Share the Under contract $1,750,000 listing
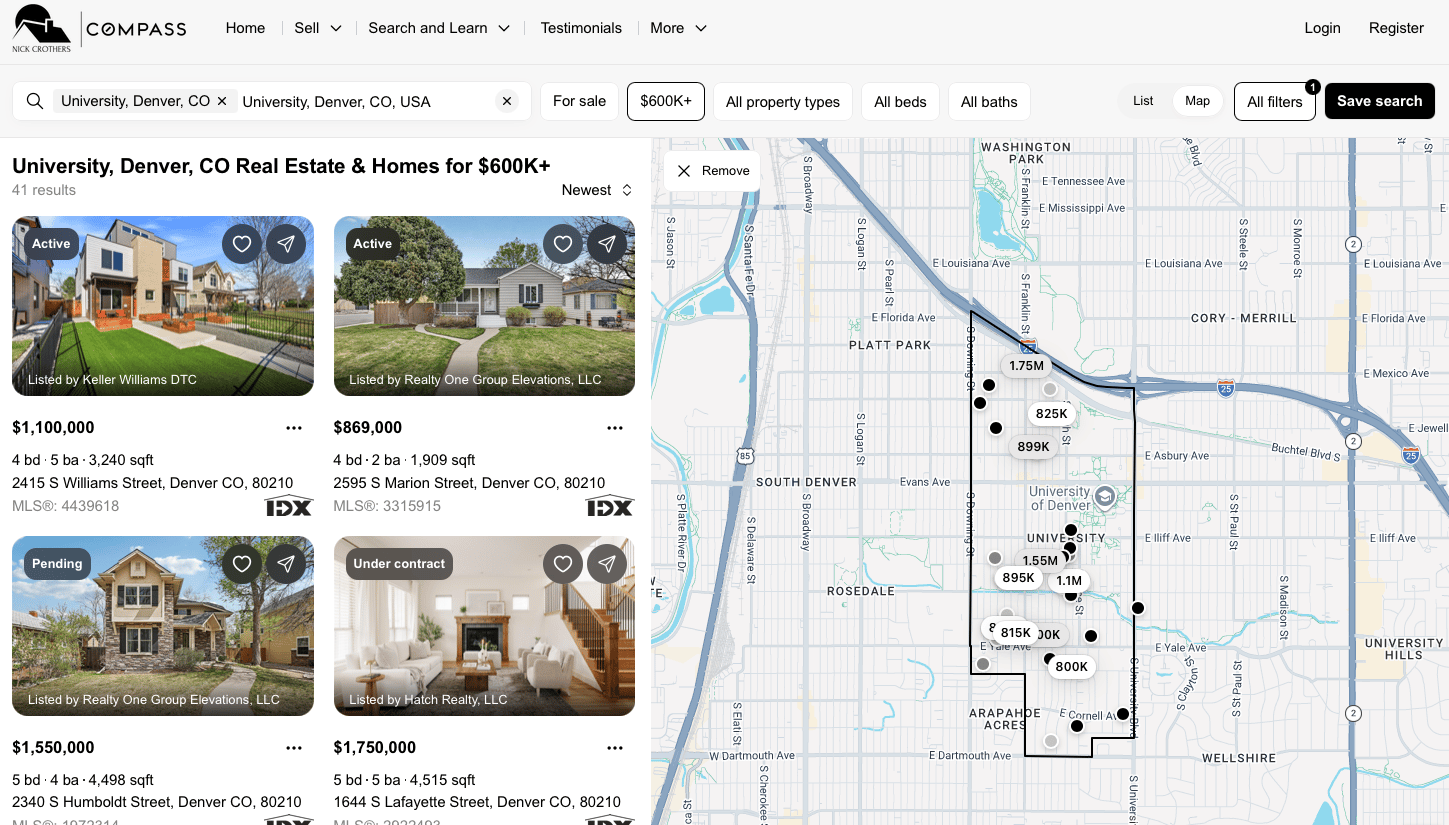This screenshot has height=825, width=1449. pos(607,564)
